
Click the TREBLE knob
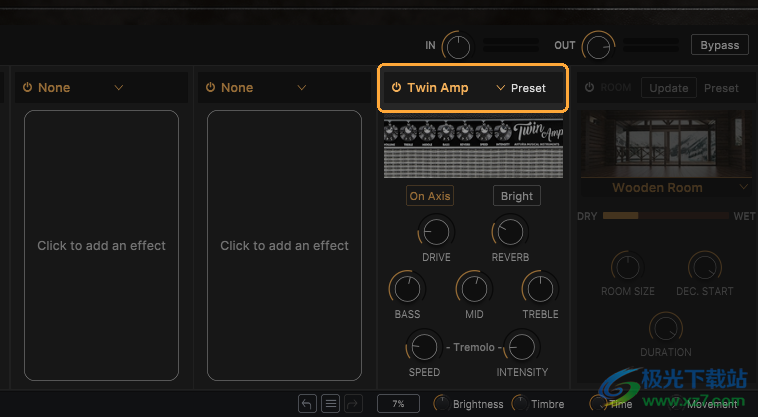(540, 288)
